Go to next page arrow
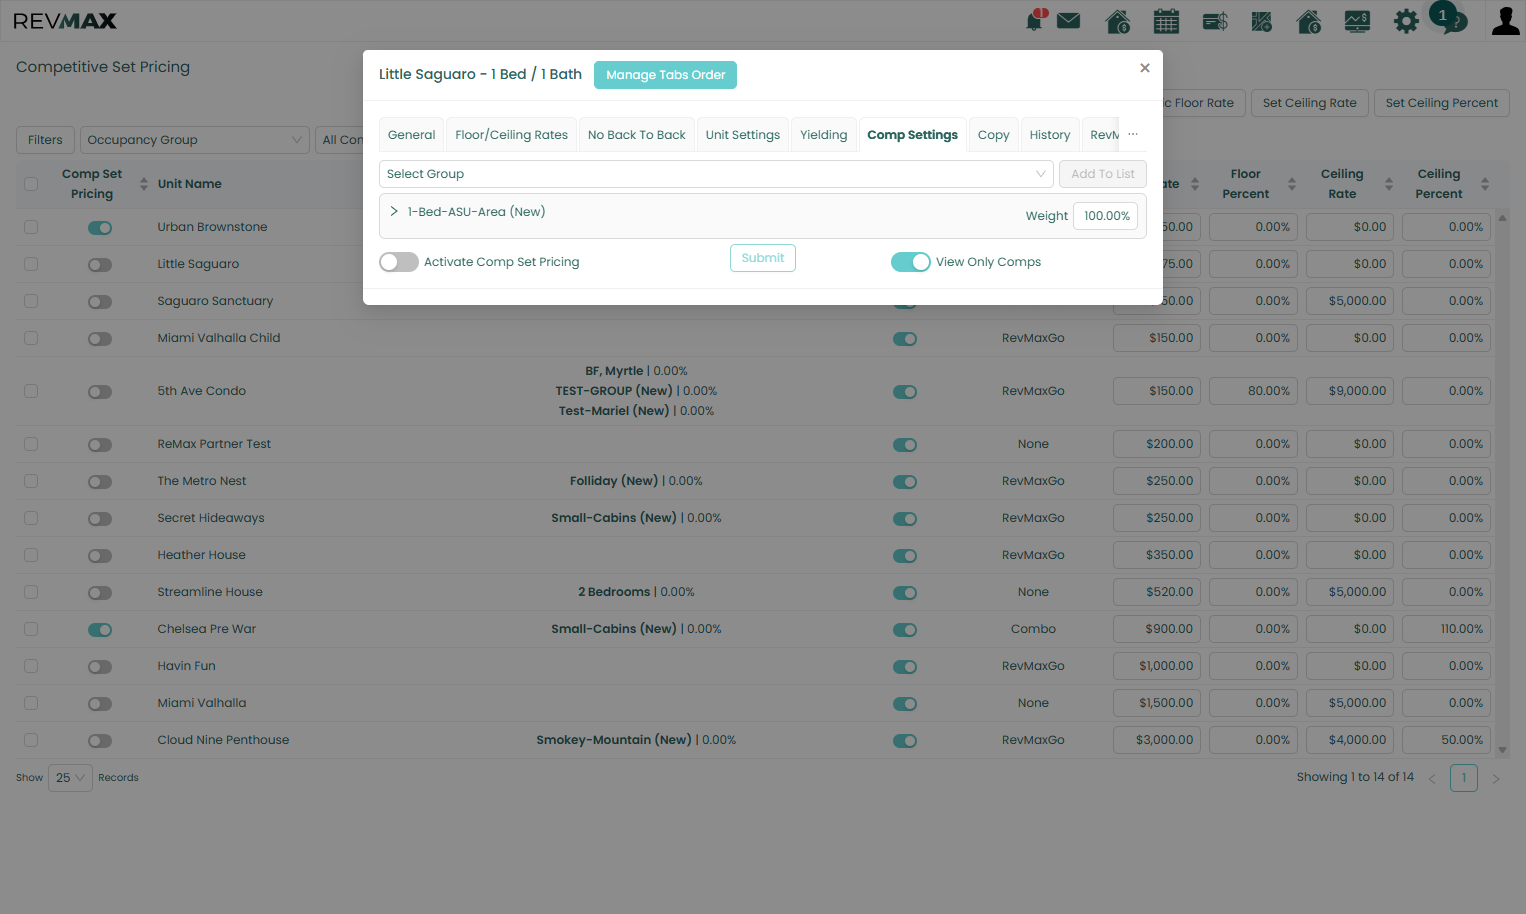This screenshot has width=1526, height=914. [x=1496, y=778]
